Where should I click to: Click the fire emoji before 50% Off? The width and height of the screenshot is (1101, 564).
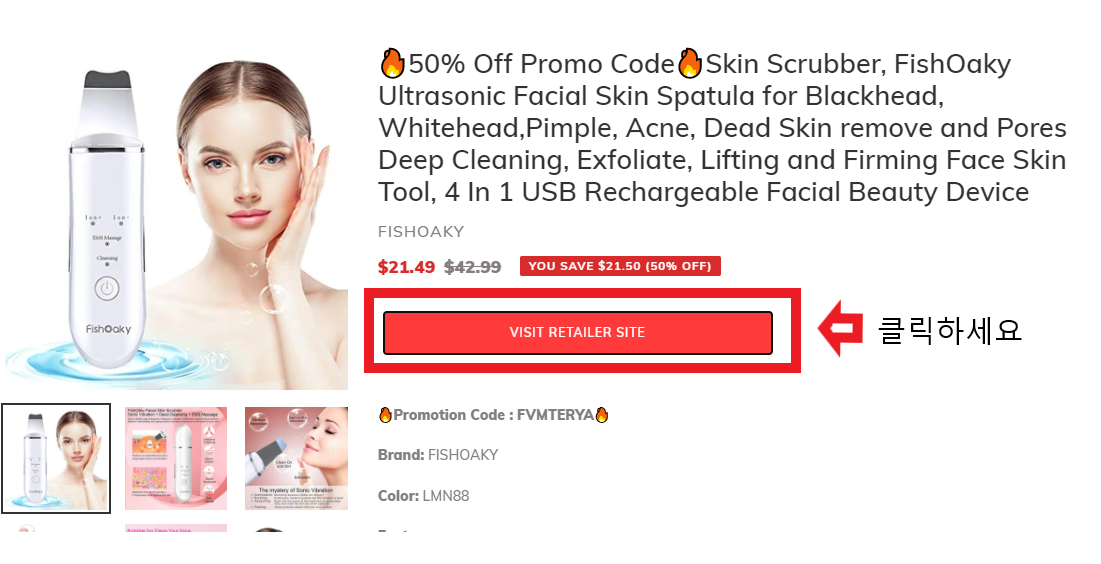(393, 64)
